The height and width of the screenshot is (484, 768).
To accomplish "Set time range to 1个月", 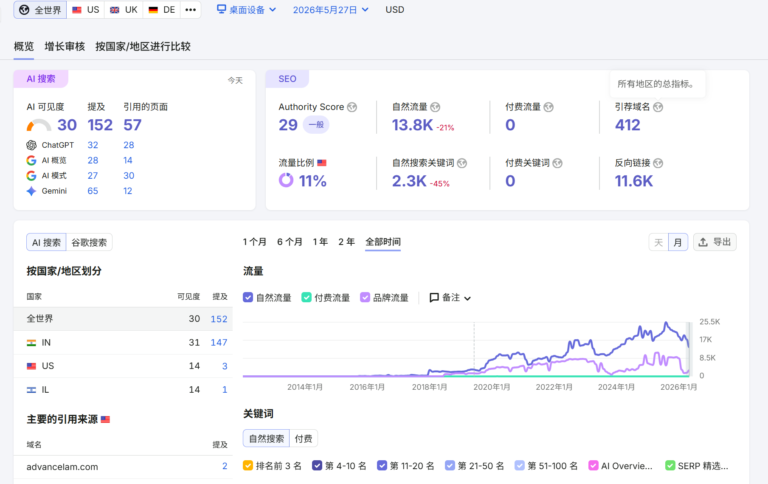I will 255,242.
